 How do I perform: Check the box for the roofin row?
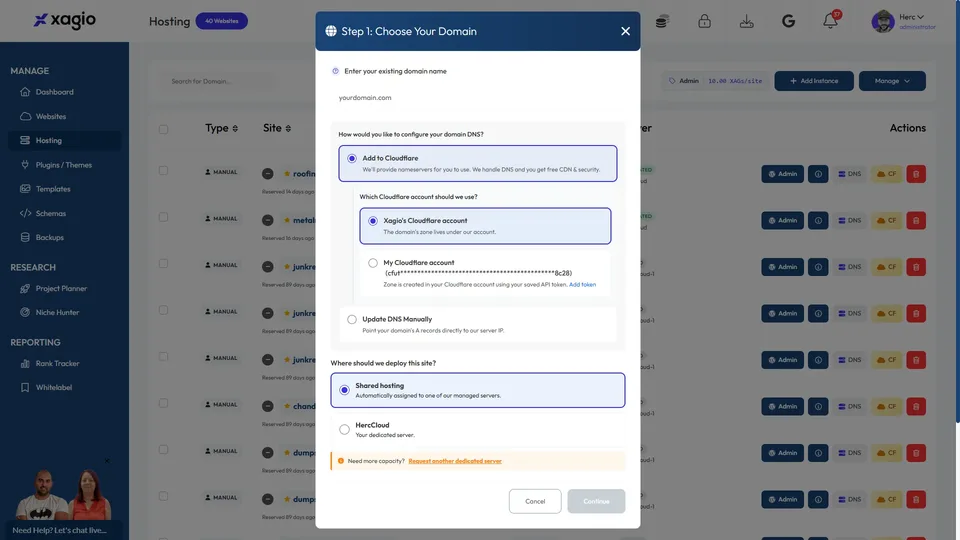pos(163,171)
